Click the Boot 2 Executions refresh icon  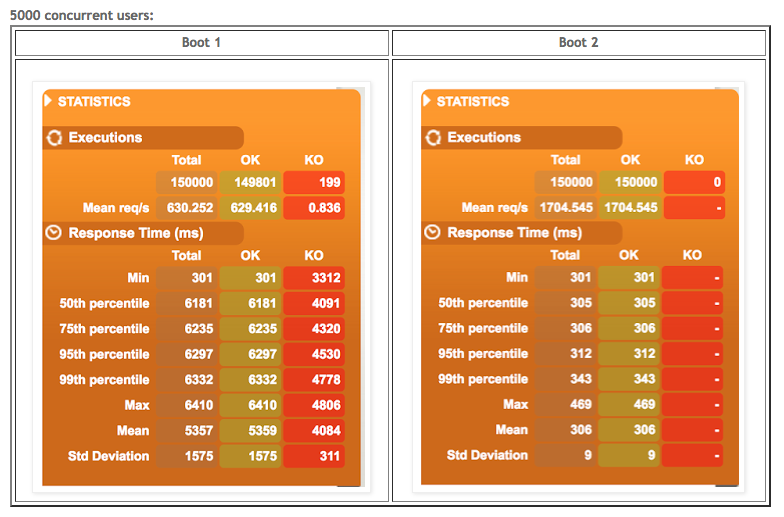[434, 138]
